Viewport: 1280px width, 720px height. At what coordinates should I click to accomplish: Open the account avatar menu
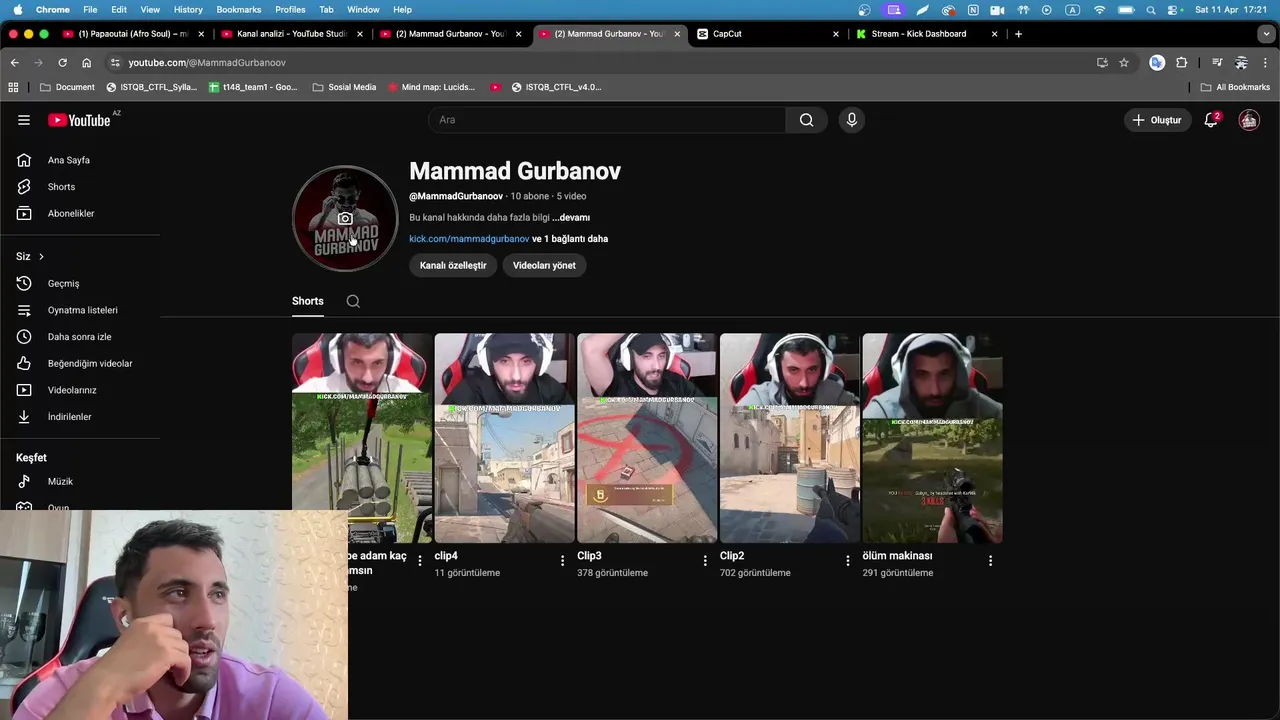point(1249,120)
